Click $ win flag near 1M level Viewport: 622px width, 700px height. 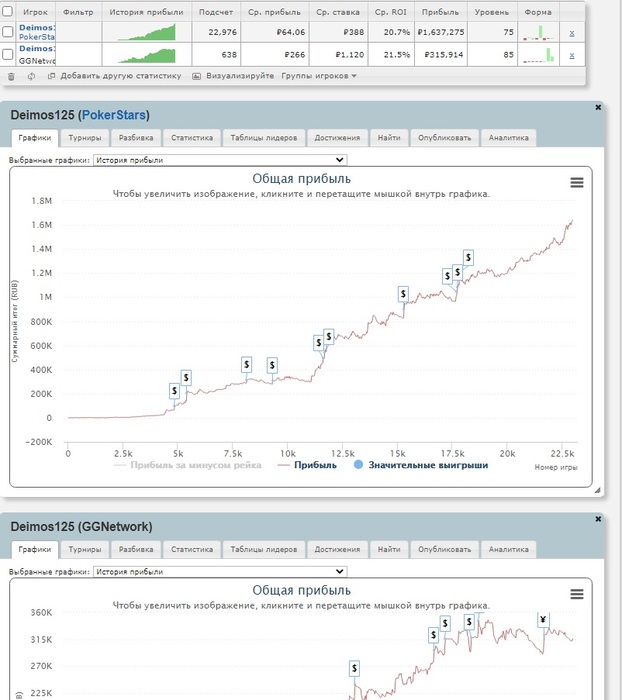click(x=403, y=294)
